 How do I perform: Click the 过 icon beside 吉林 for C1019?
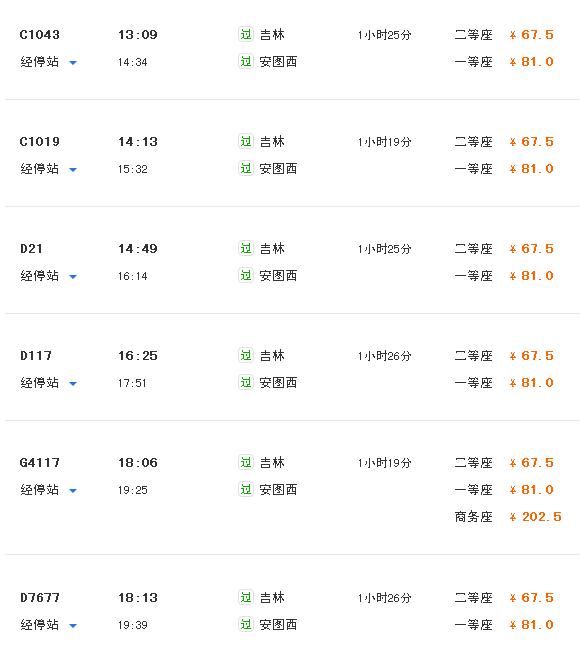coord(246,141)
